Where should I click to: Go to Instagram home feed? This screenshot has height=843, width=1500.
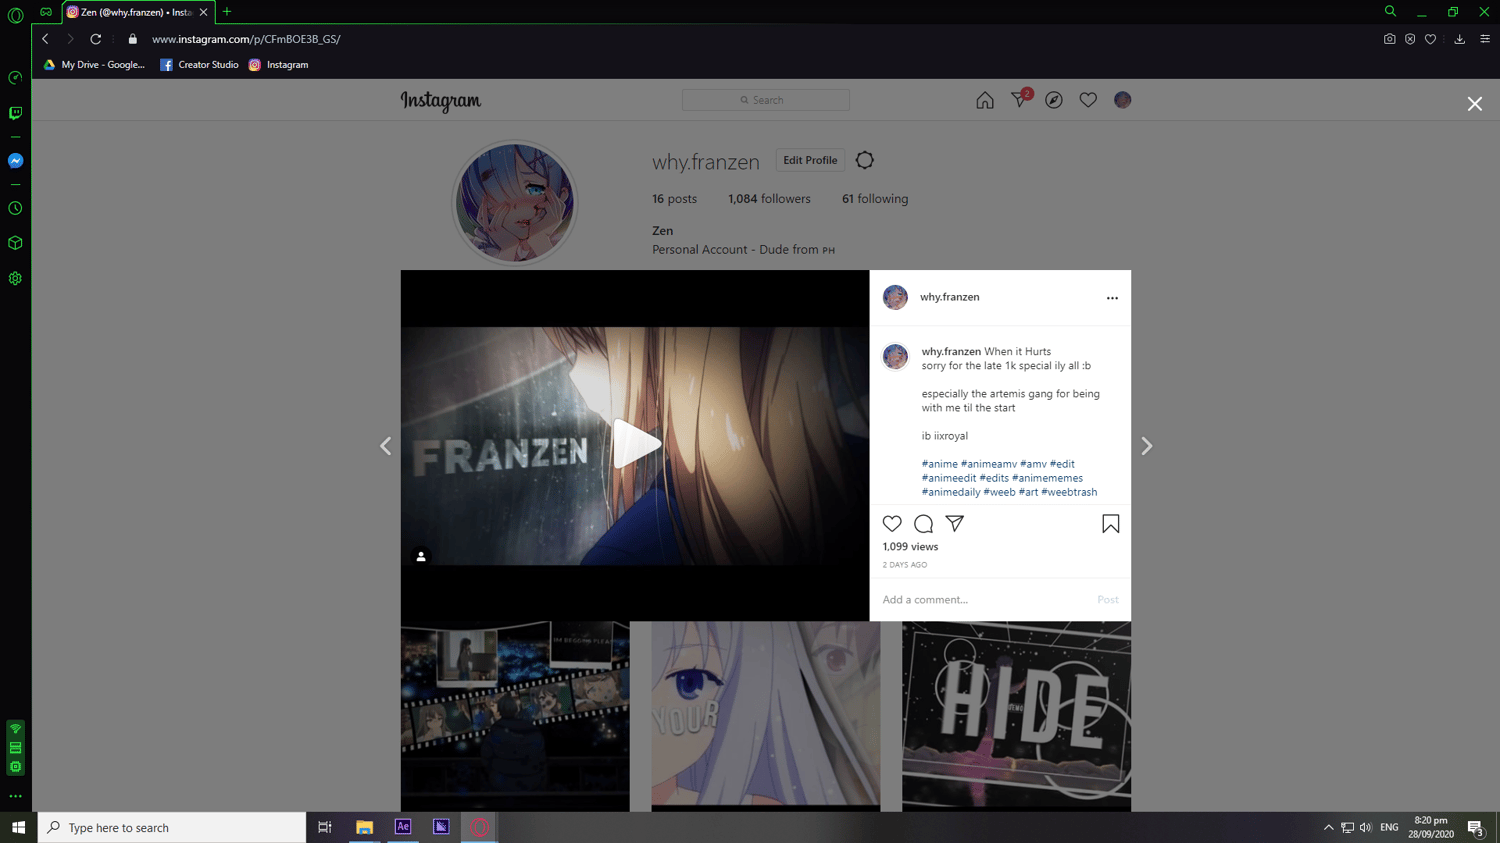[x=985, y=100]
